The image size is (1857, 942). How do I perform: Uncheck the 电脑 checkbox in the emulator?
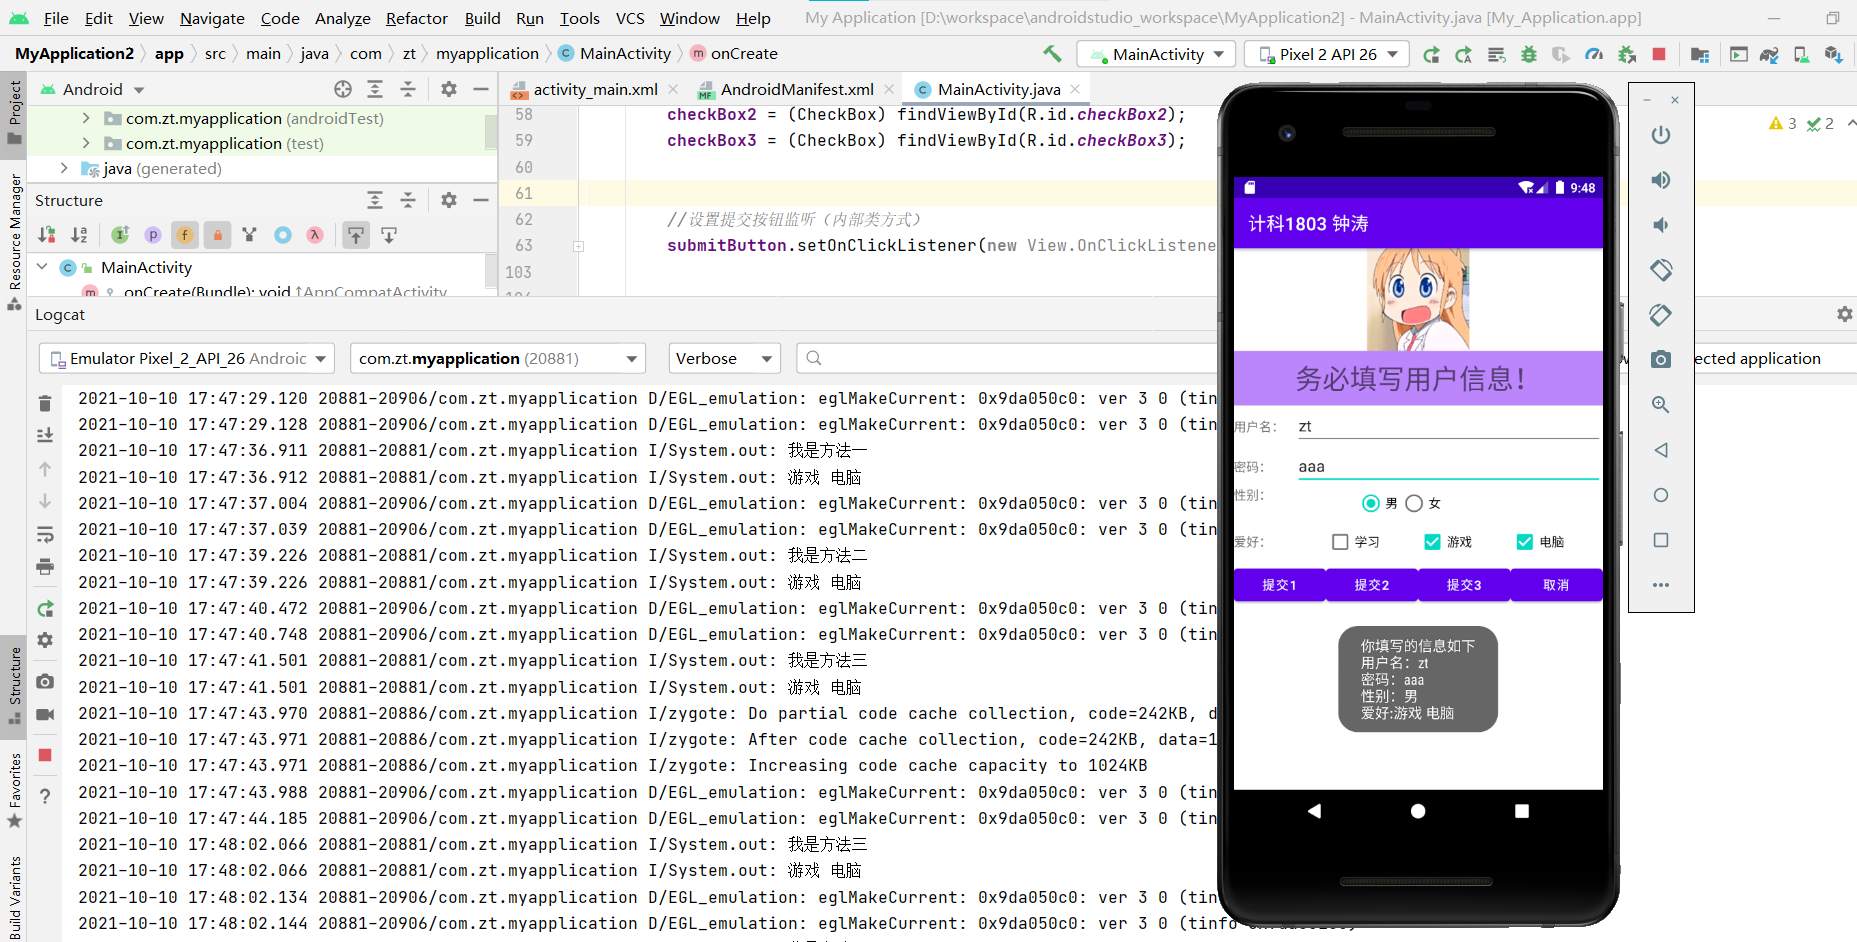[x=1524, y=542]
